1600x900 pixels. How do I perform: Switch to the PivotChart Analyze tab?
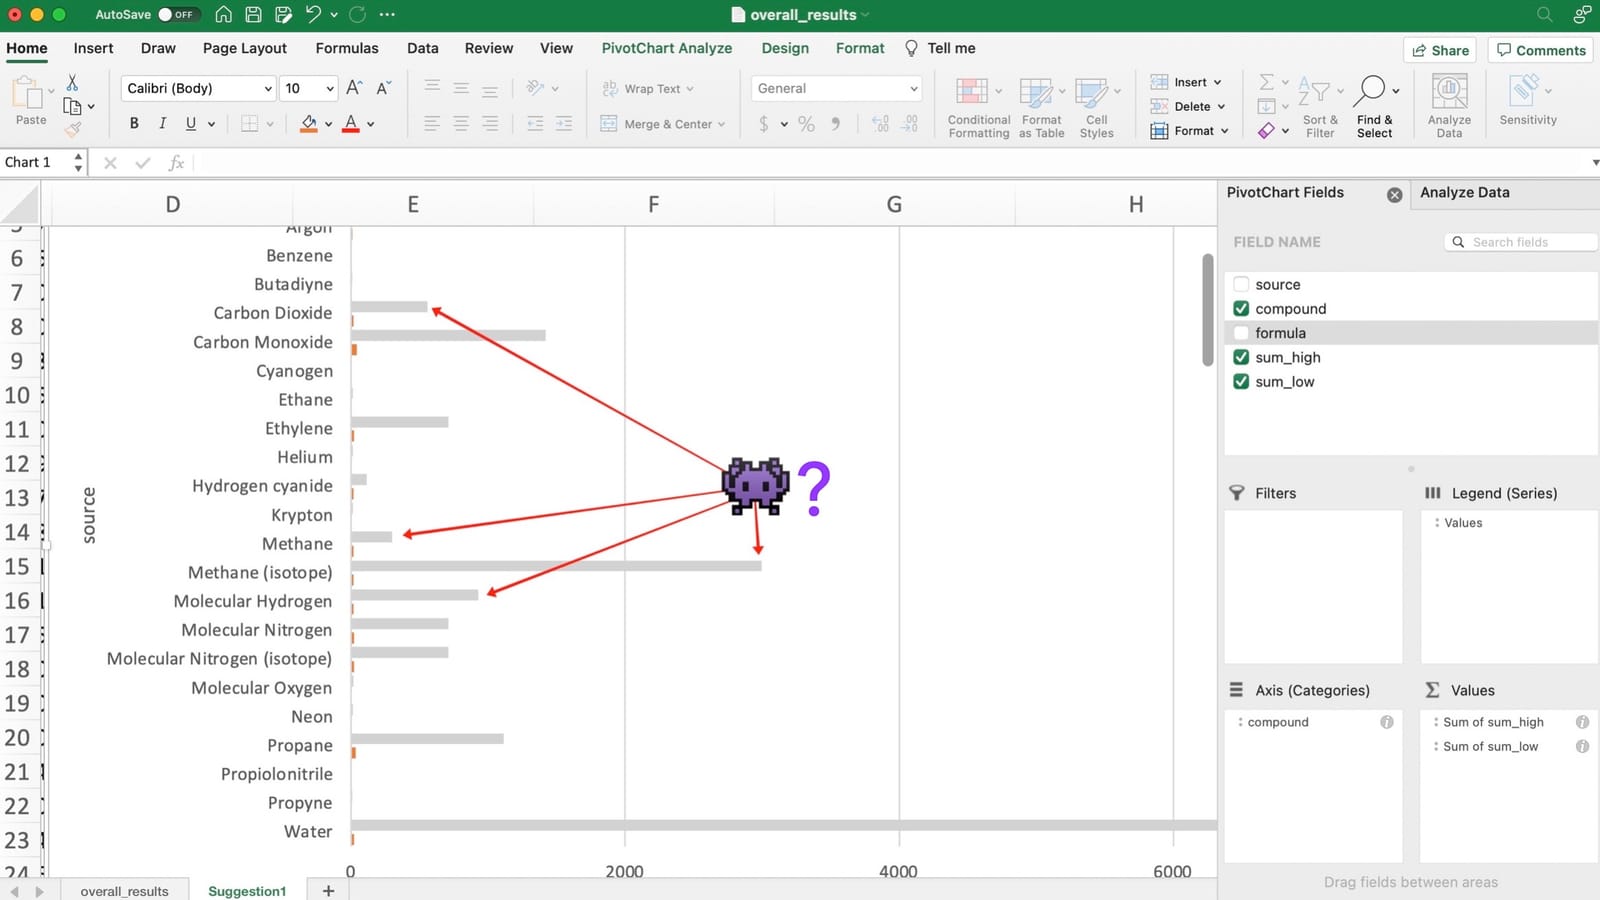[666, 48]
